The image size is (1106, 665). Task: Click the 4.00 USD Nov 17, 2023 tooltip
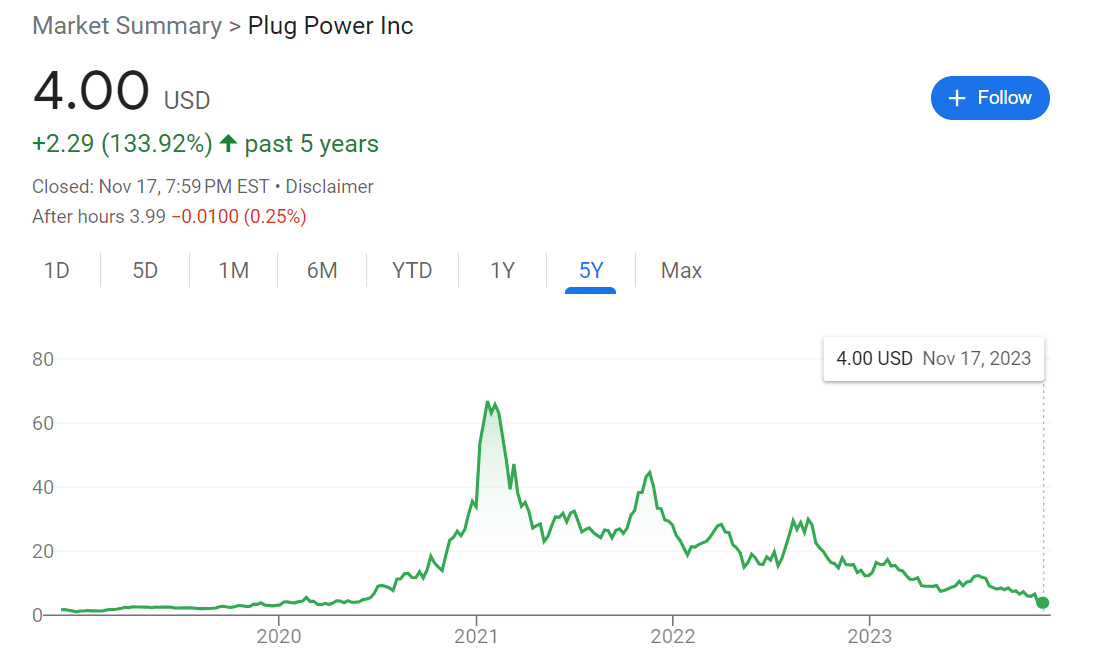933,358
